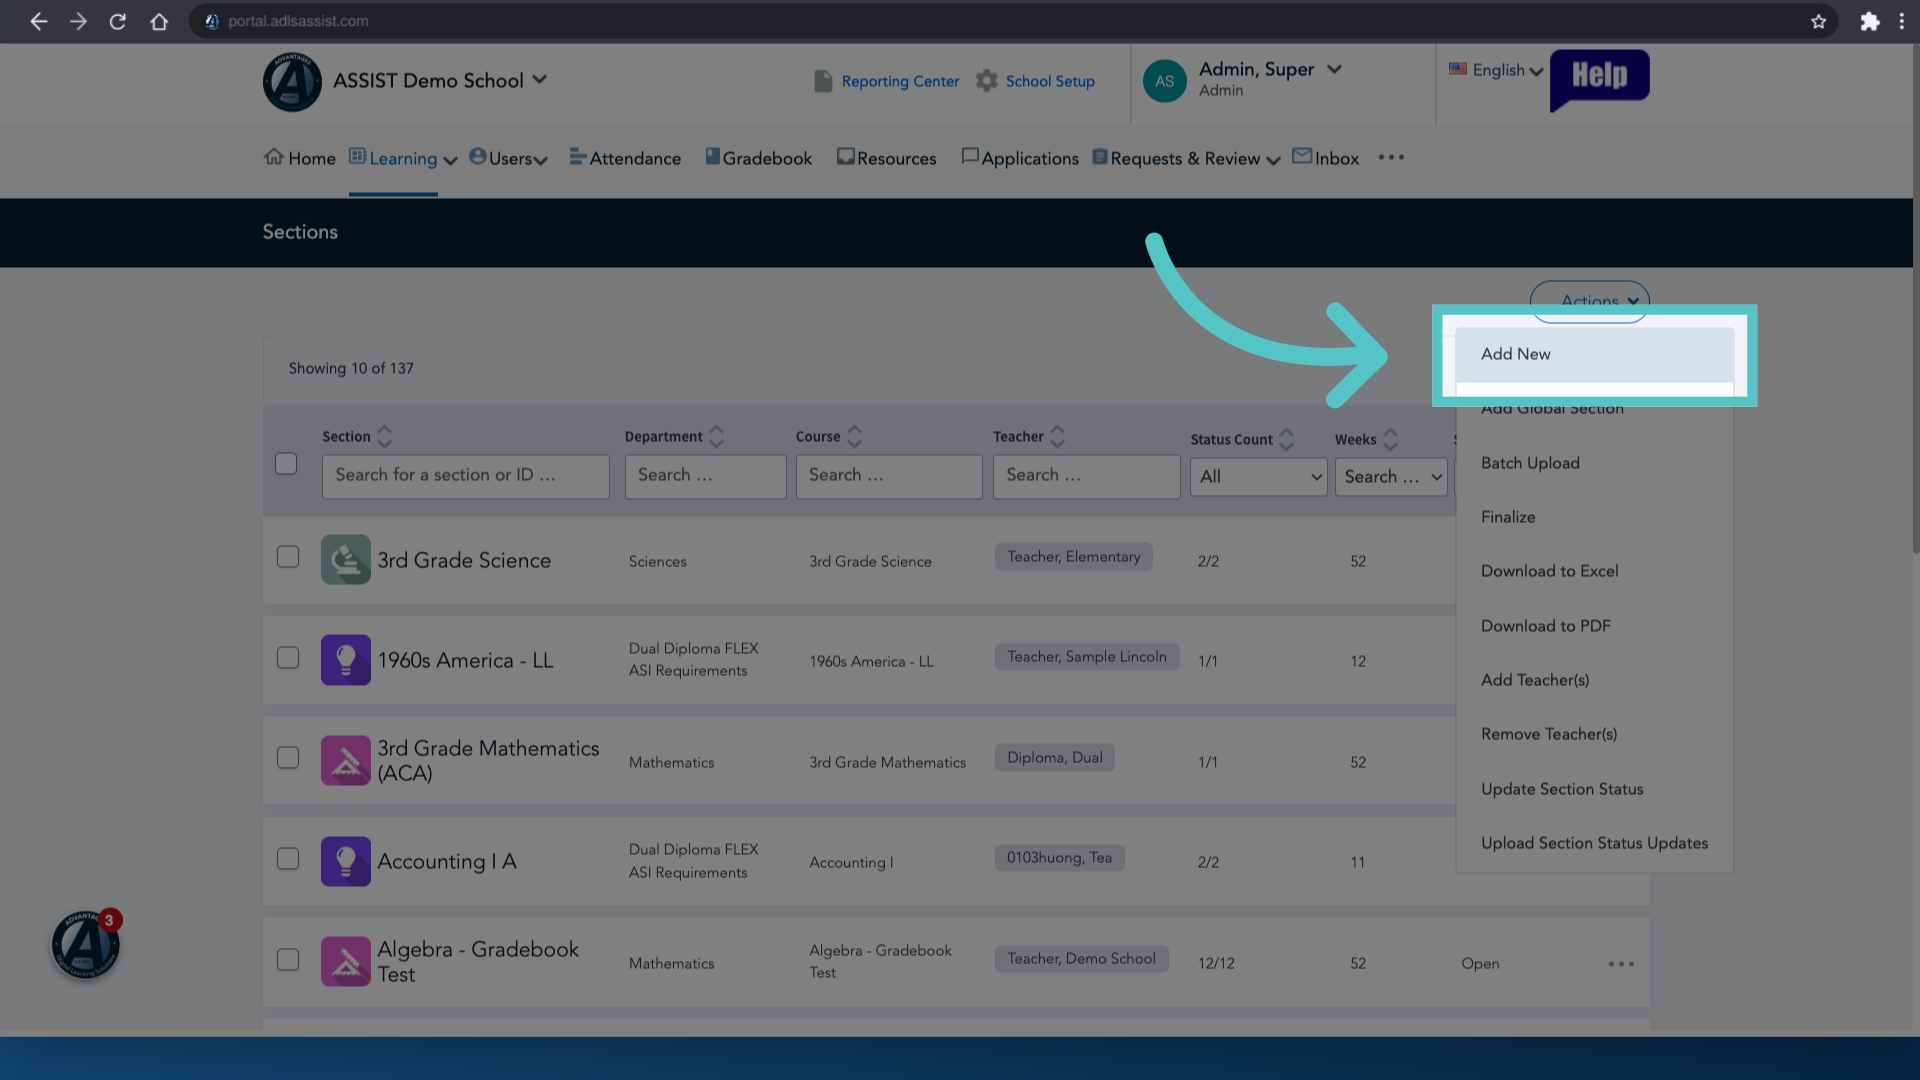Click the School Setup gear icon
The image size is (1920, 1080).
[987, 81]
